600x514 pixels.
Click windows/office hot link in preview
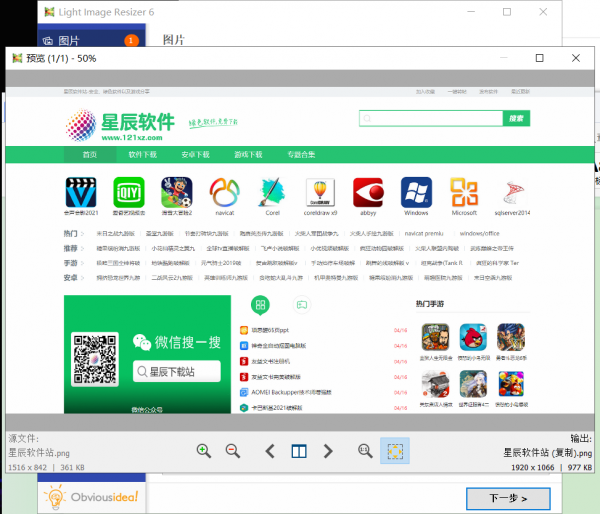(x=479, y=233)
